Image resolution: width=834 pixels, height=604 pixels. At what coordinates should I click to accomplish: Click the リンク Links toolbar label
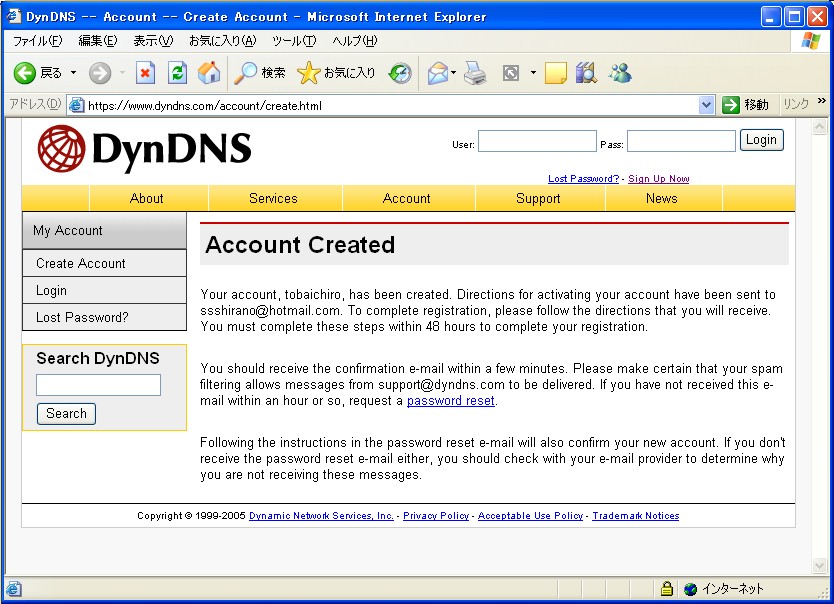point(796,104)
